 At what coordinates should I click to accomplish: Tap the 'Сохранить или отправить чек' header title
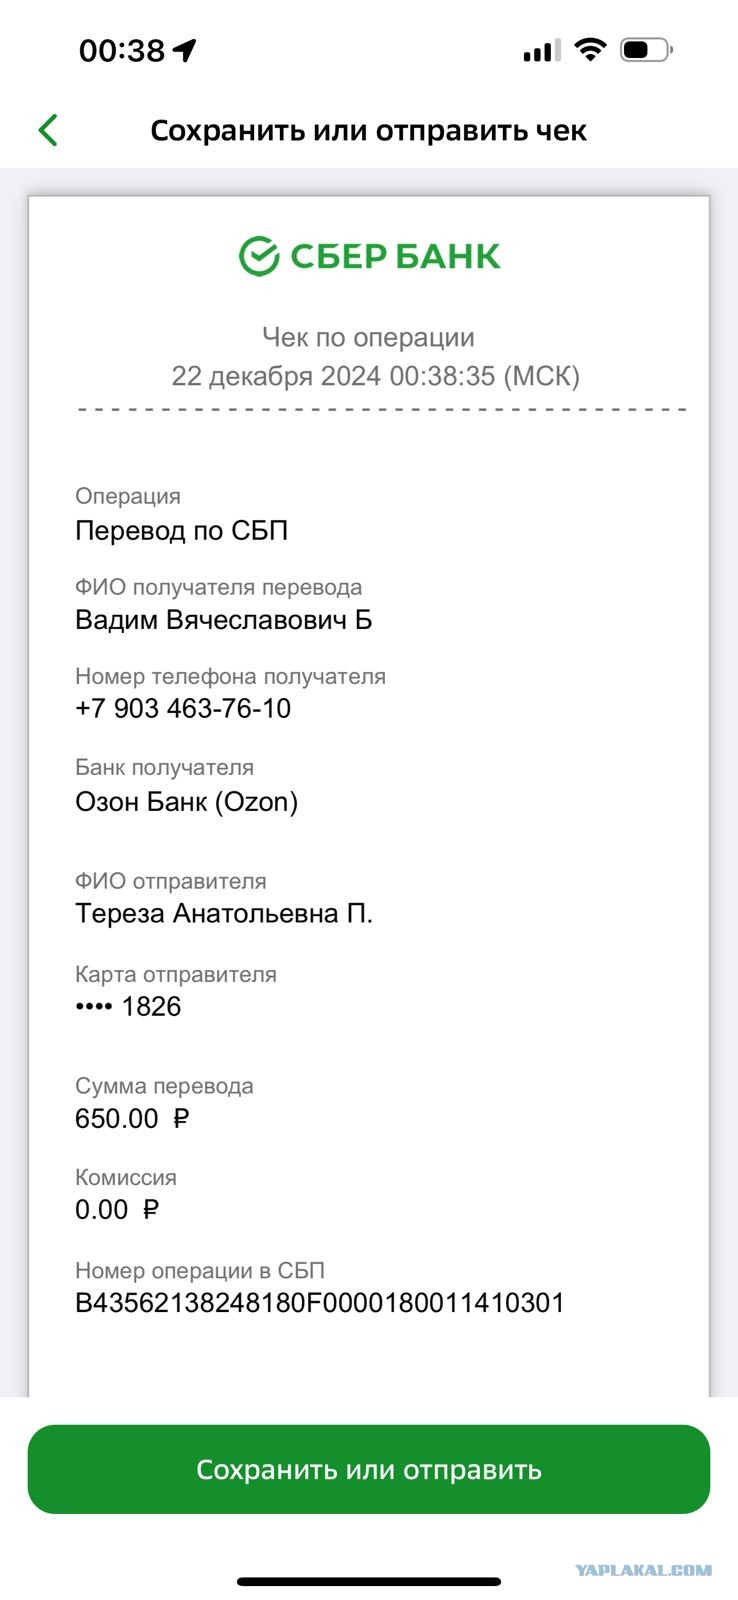(368, 130)
